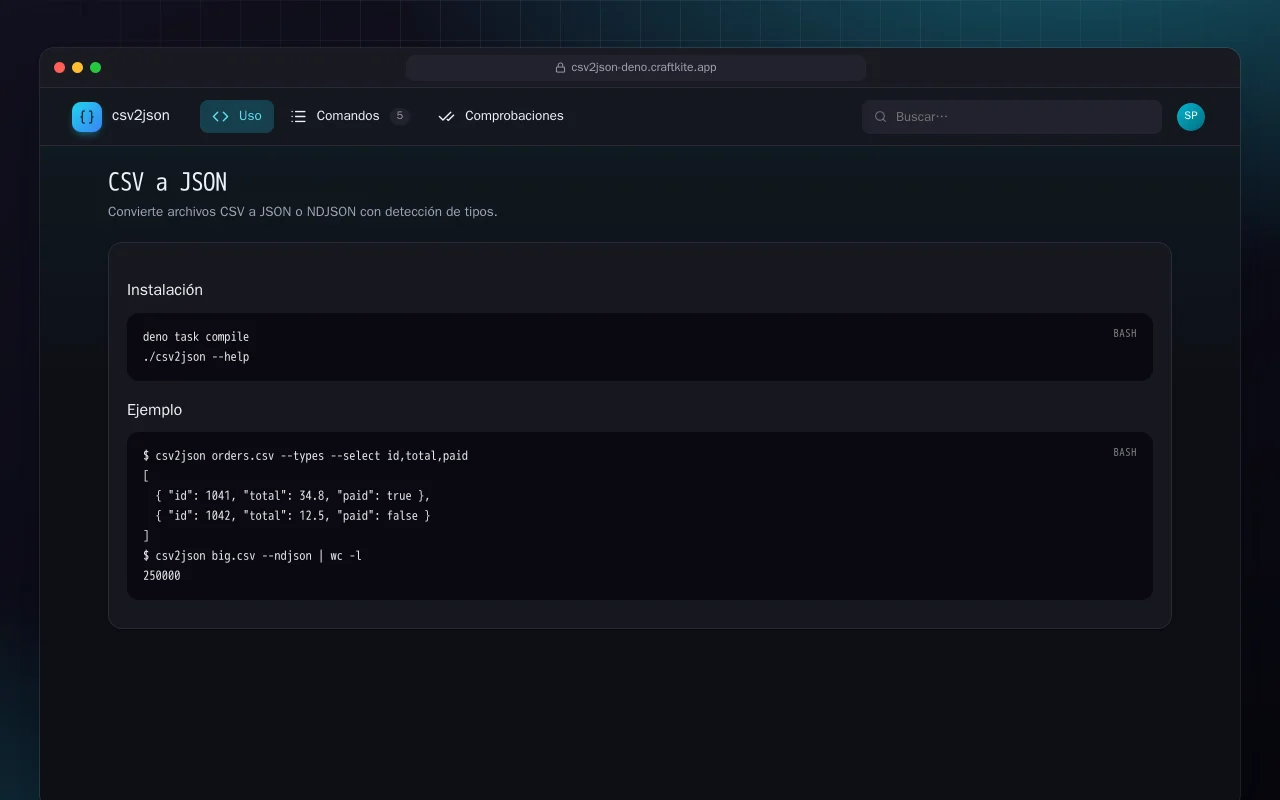Open the Uso tab
Image resolution: width=1280 pixels, height=800 pixels.
237,116
